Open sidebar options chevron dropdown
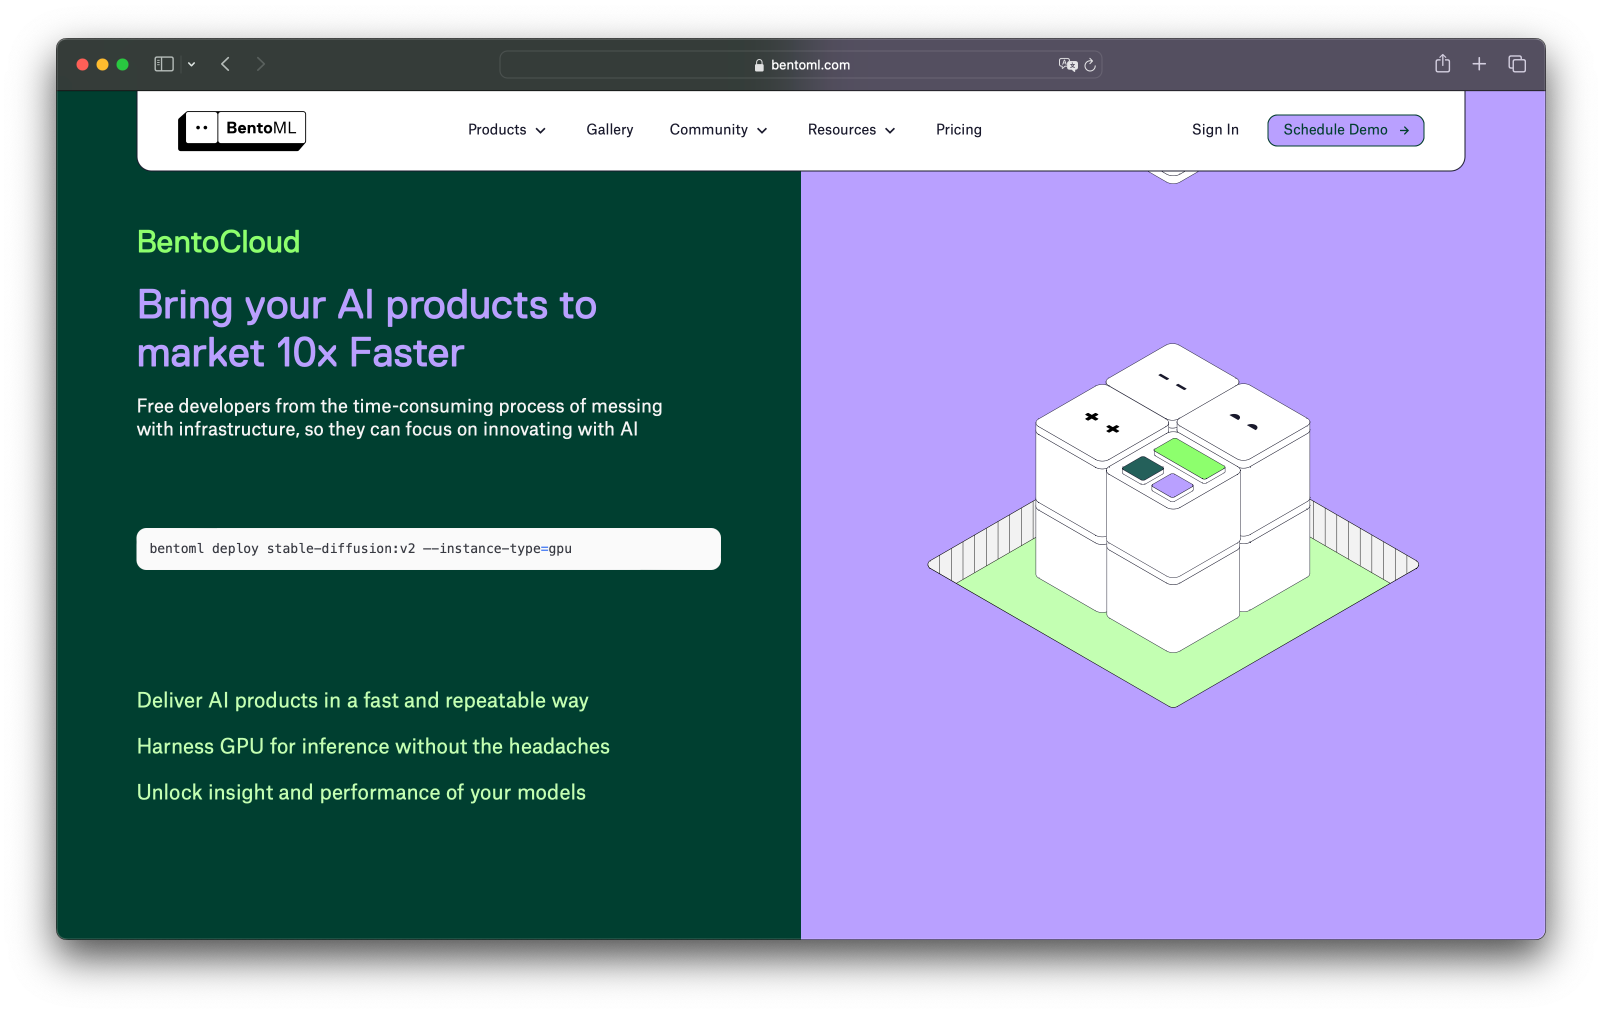Image resolution: width=1602 pixels, height=1014 pixels. point(191,64)
